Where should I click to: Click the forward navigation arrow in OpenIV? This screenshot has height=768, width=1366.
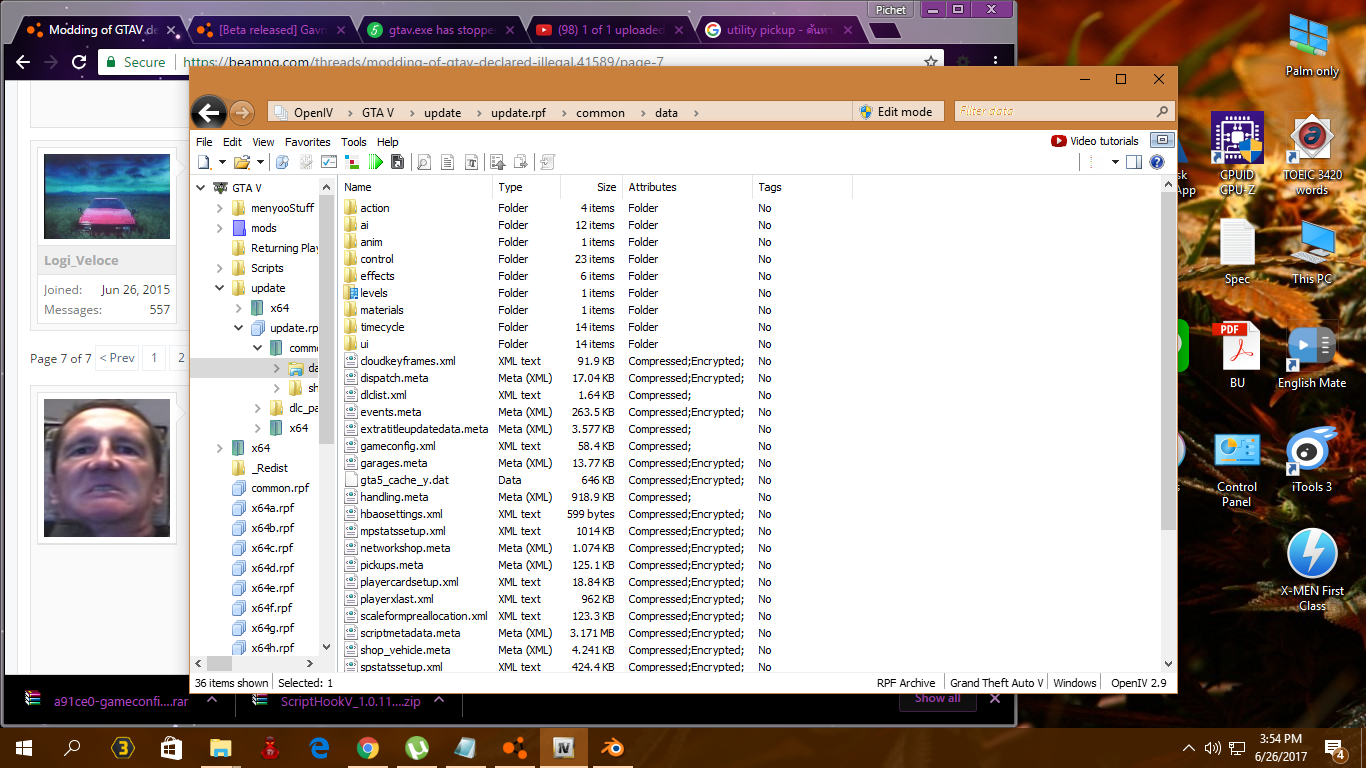(x=241, y=112)
